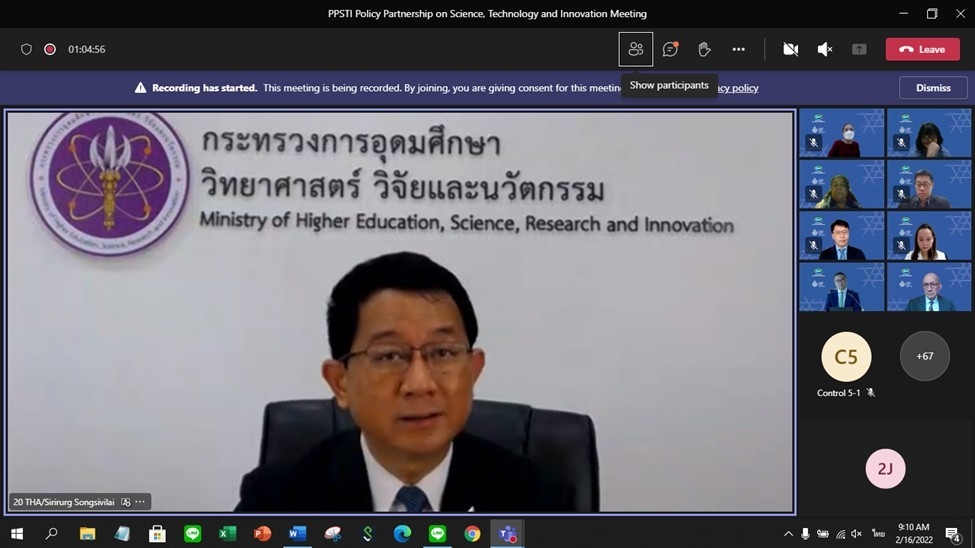Expand the +67 additional participants
The image size is (975, 548).
click(924, 356)
